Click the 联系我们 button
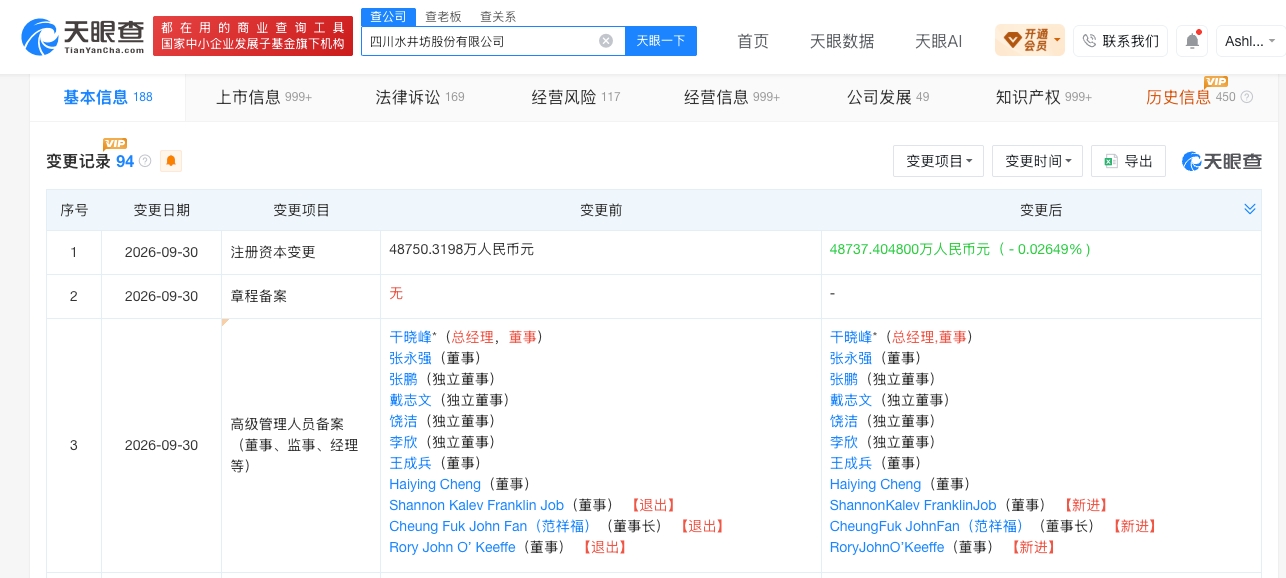Screen dimensions: 1286x578 [1119, 41]
